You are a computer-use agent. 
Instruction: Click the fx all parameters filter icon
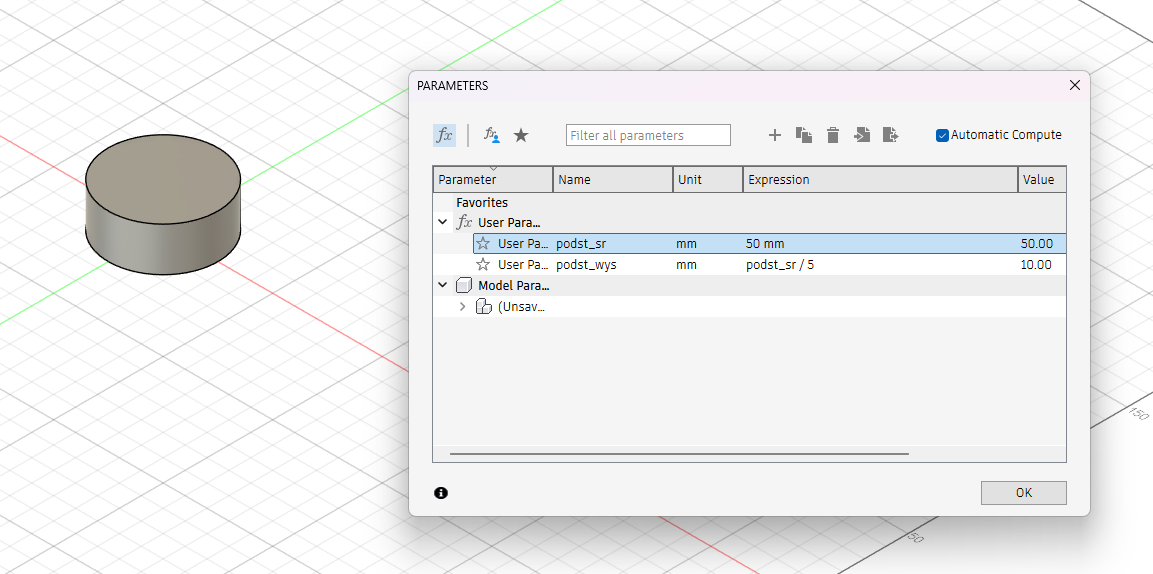tap(444, 135)
